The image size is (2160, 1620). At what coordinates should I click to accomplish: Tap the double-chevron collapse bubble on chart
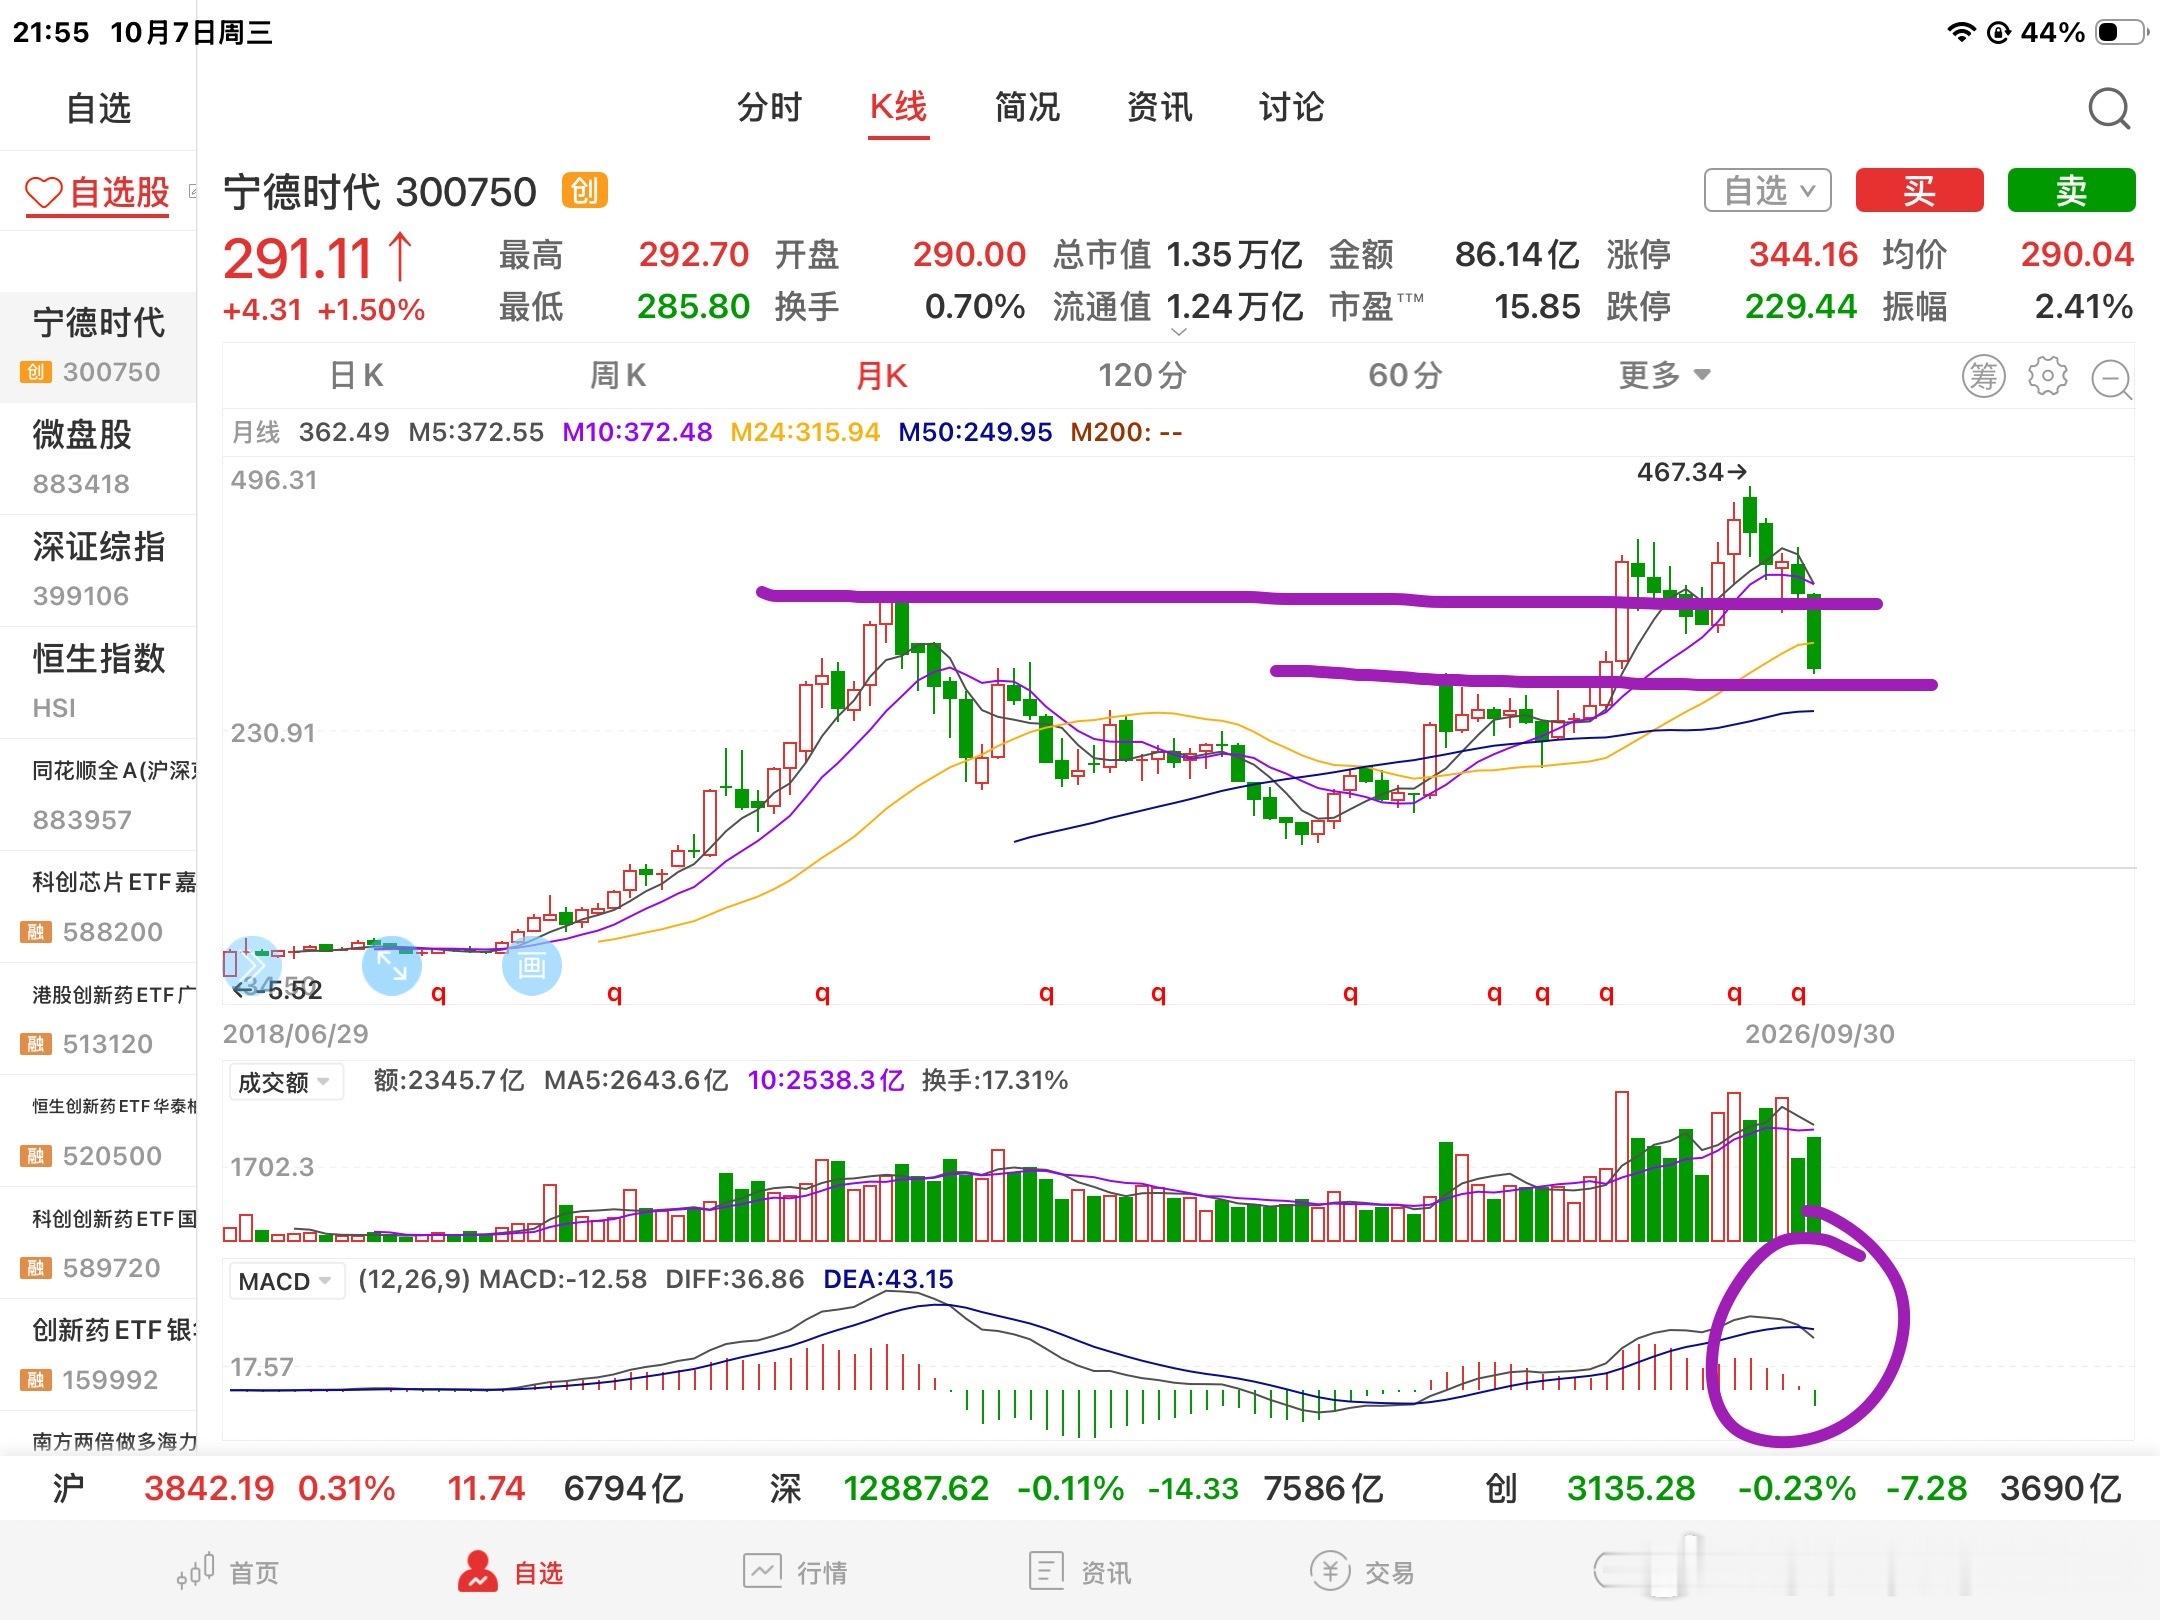tap(250, 966)
